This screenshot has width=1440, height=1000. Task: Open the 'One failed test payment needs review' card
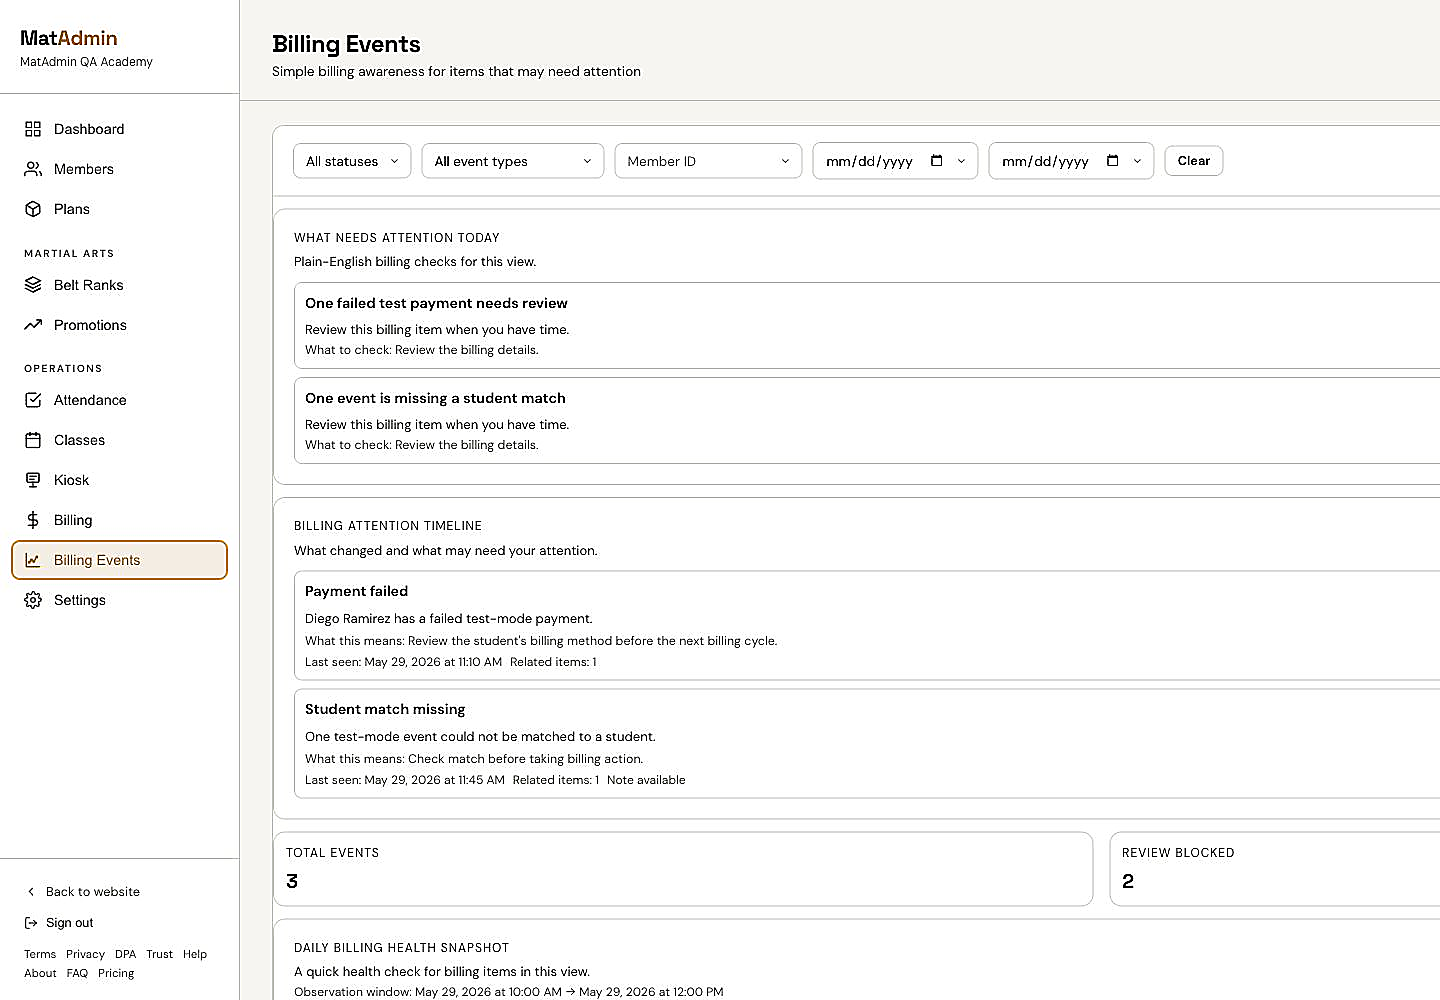pyautogui.click(x=867, y=326)
